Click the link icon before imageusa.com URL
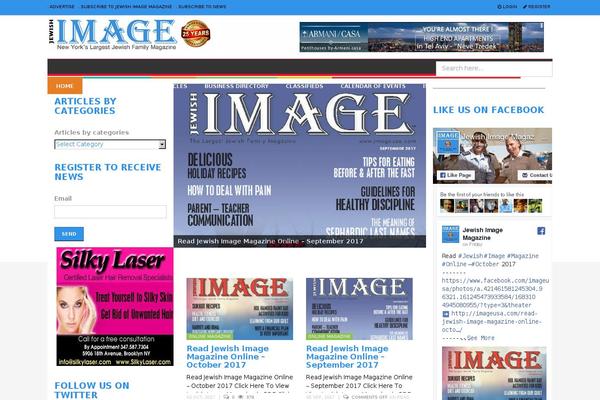 (x=446, y=314)
